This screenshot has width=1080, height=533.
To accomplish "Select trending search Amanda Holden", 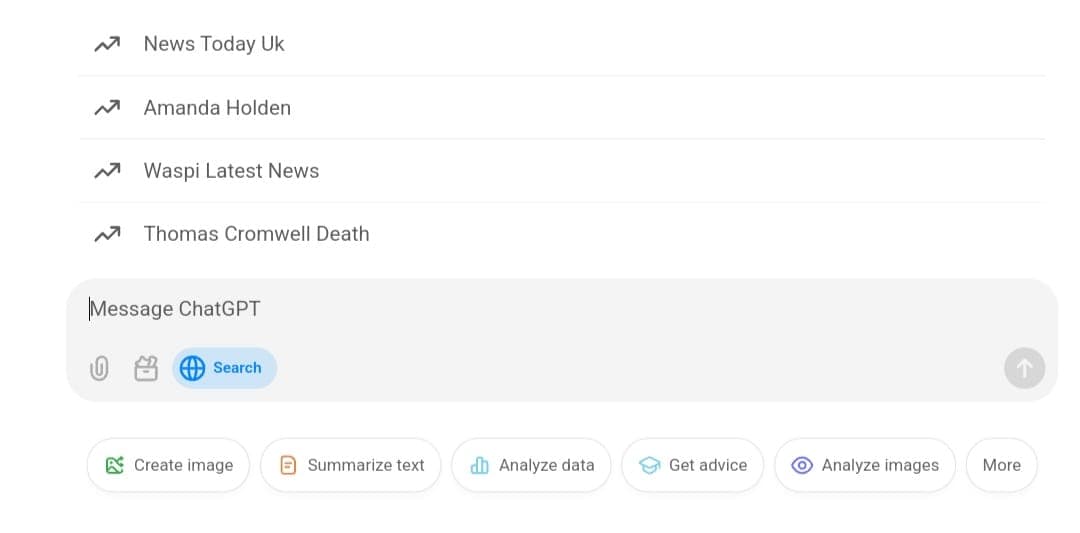I will click(x=217, y=107).
